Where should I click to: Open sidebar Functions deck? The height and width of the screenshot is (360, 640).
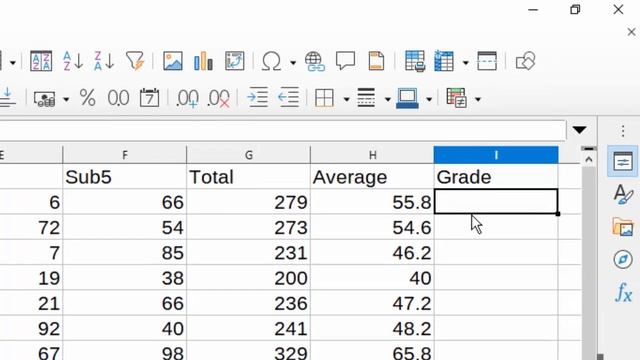tap(623, 292)
